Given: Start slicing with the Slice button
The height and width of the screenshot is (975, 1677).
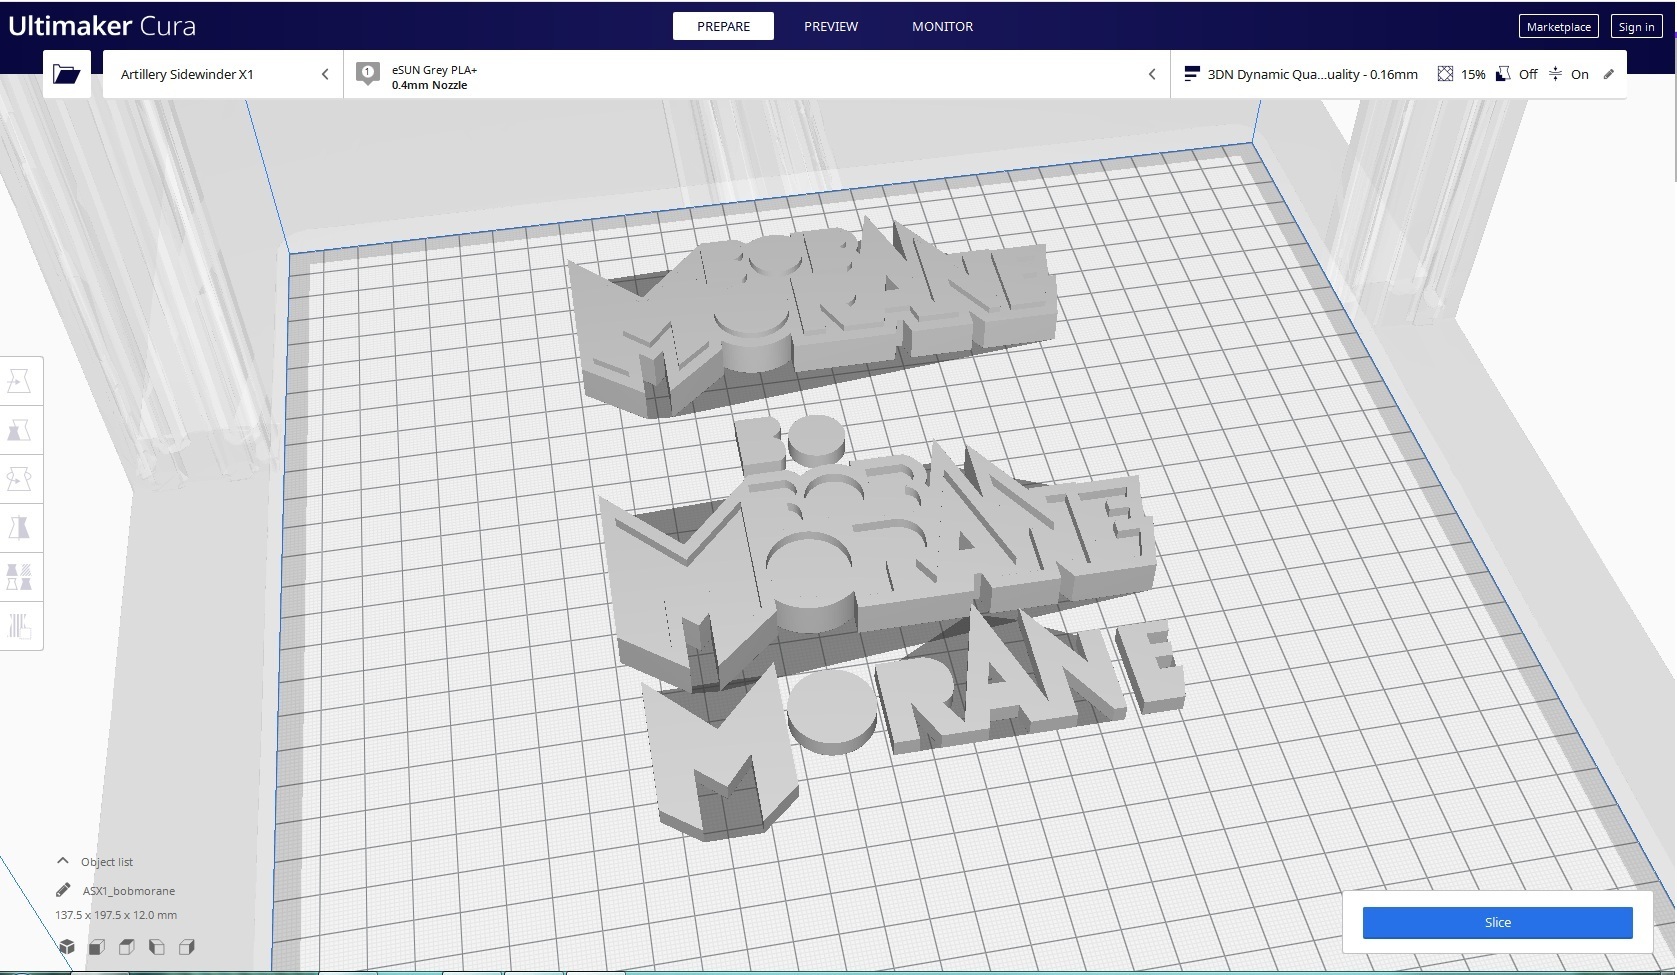Looking at the screenshot, I should click(x=1497, y=922).
